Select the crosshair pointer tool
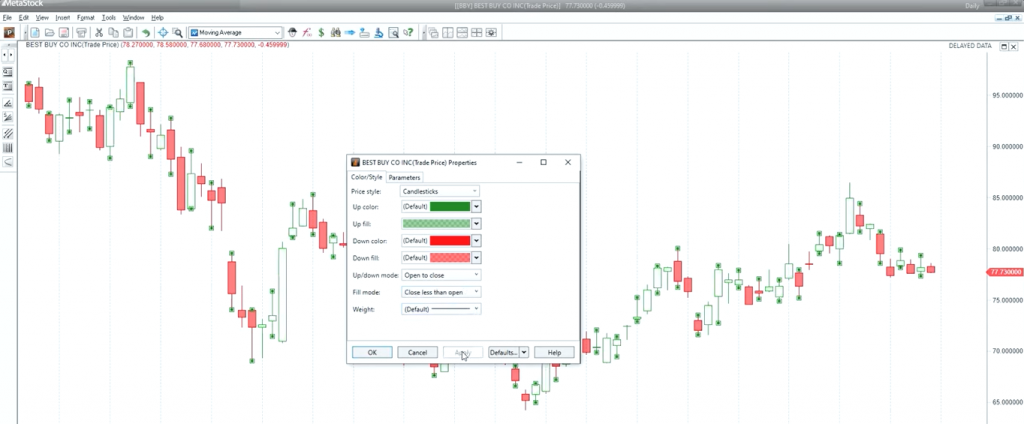Viewport: 1024px width, 424px height. [x=162, y=32]
